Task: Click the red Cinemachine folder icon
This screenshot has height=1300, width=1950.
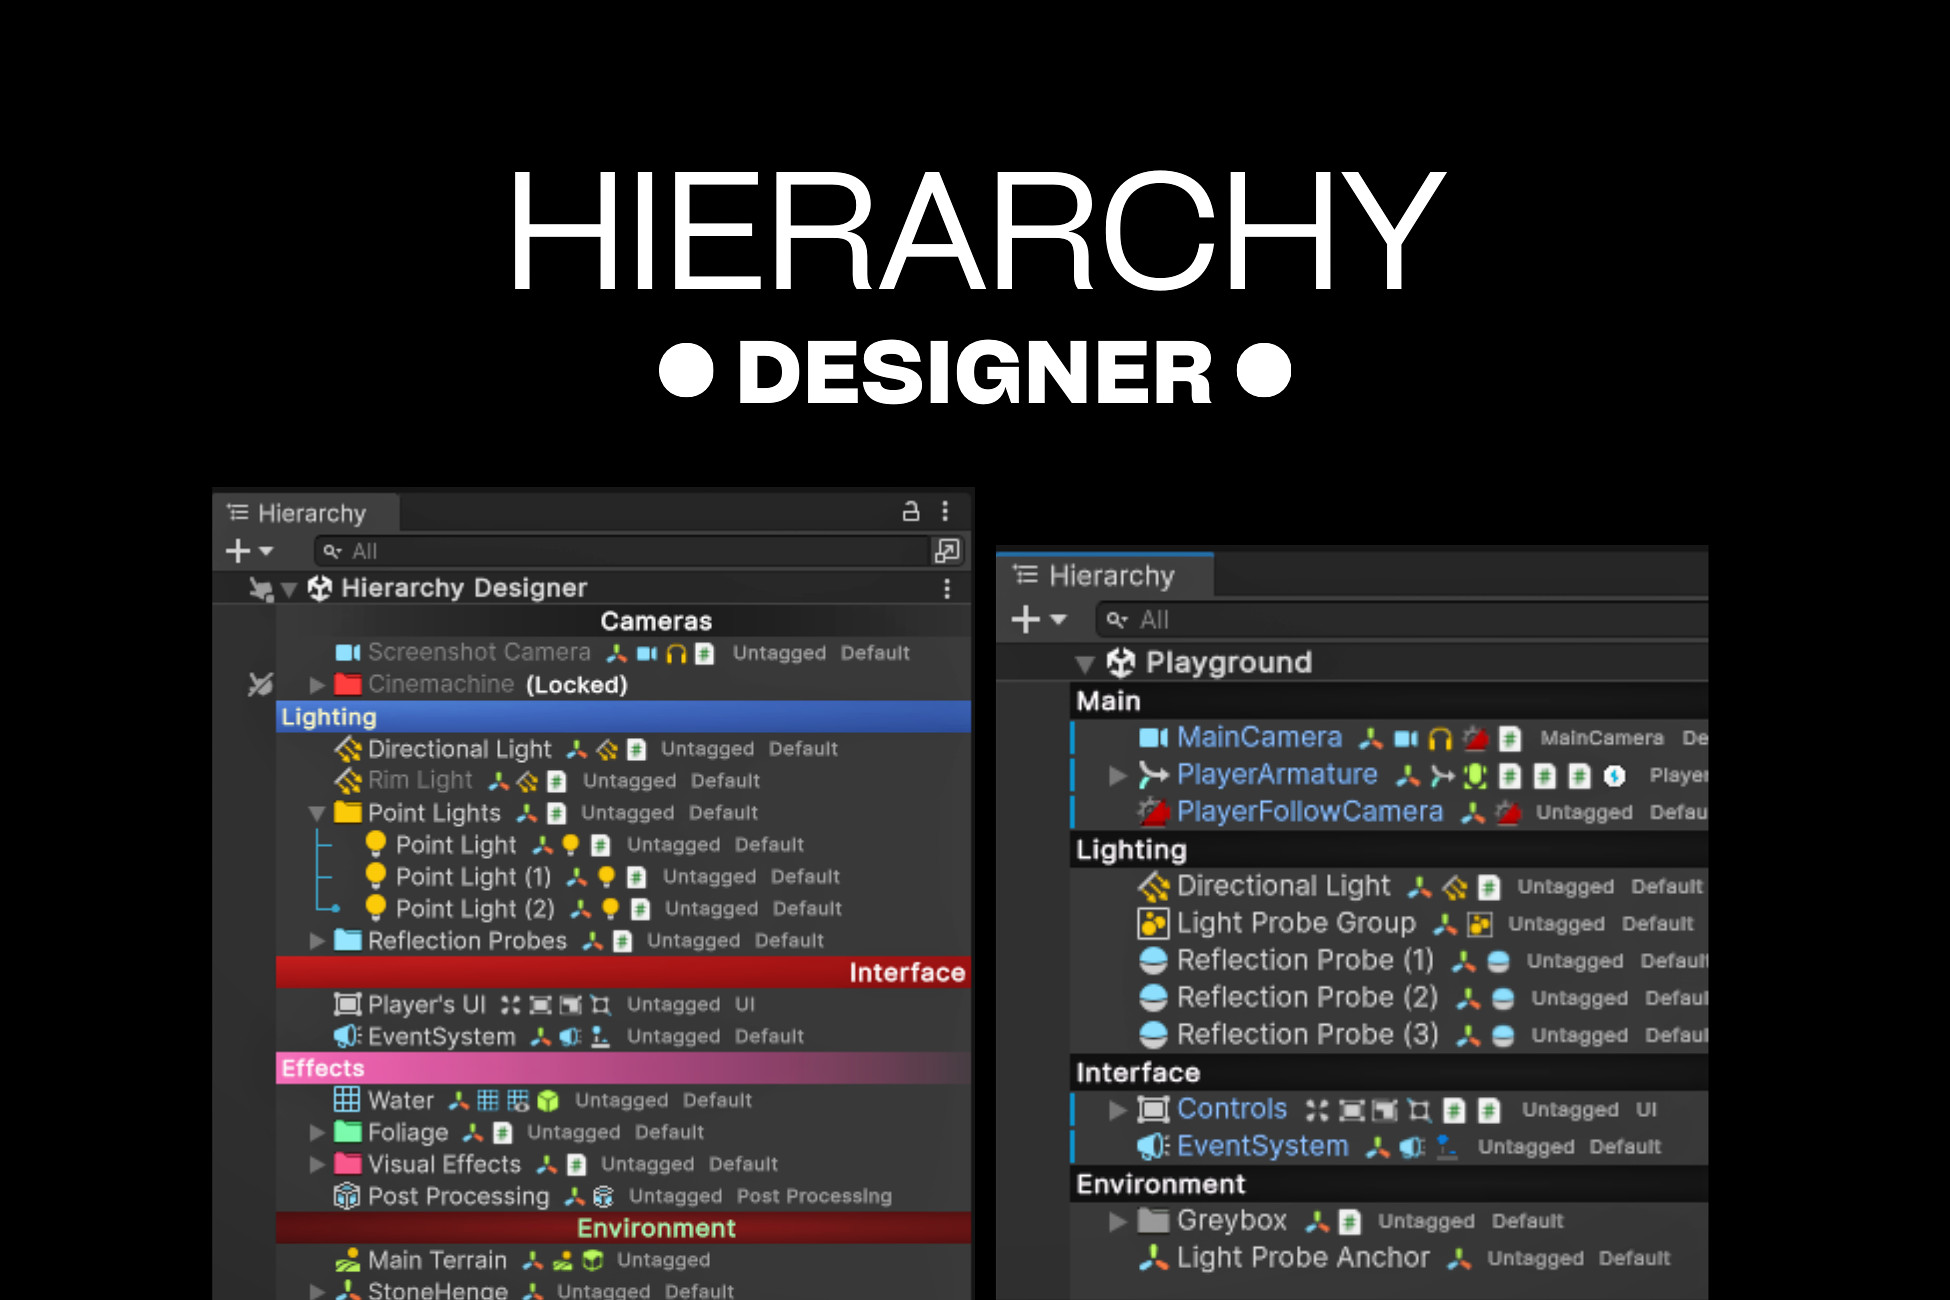Action: pos(347,685)
